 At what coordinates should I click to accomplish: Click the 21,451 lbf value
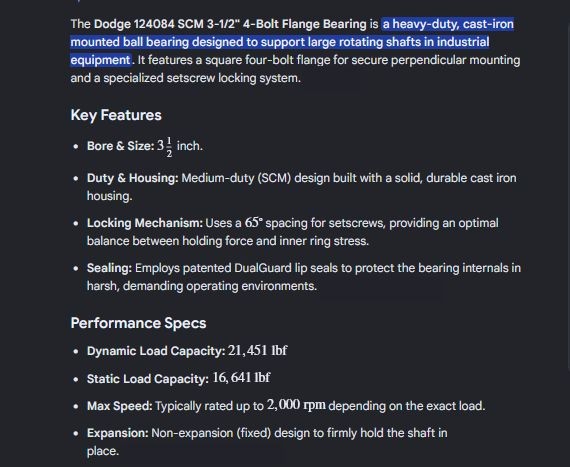258,350
